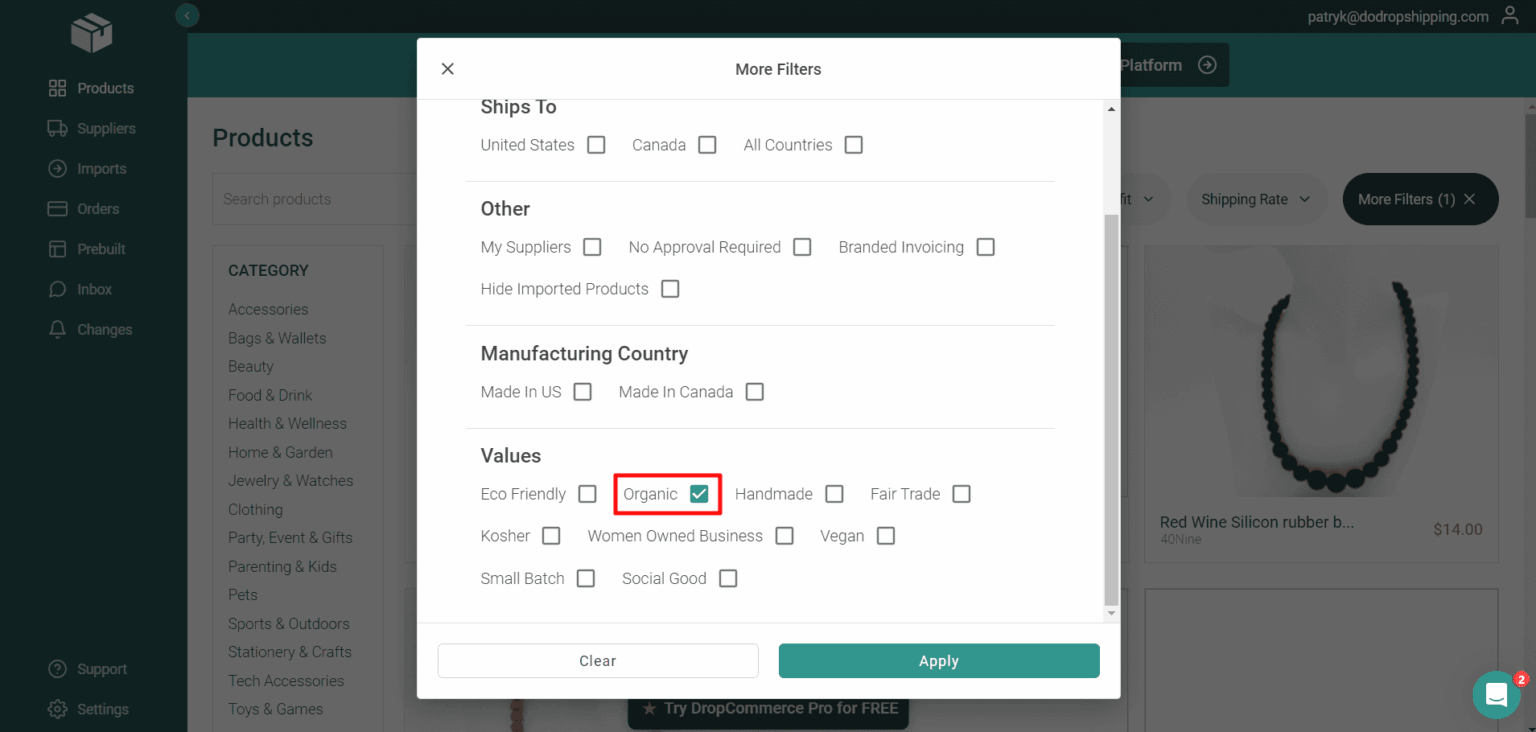Click the Imports icon in the sidebar

point(58,168)
